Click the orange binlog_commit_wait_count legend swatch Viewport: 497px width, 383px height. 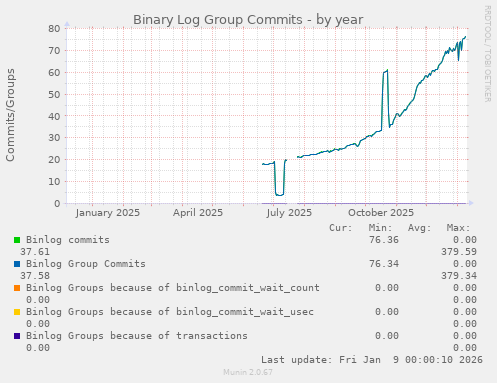pos(17,288)
